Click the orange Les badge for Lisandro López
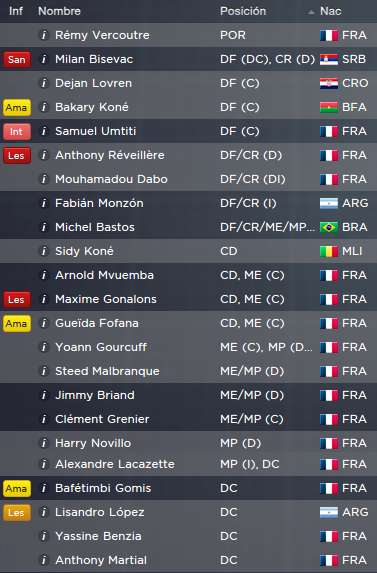This screenshot has height=573, width=377. (x=16, y=513)
